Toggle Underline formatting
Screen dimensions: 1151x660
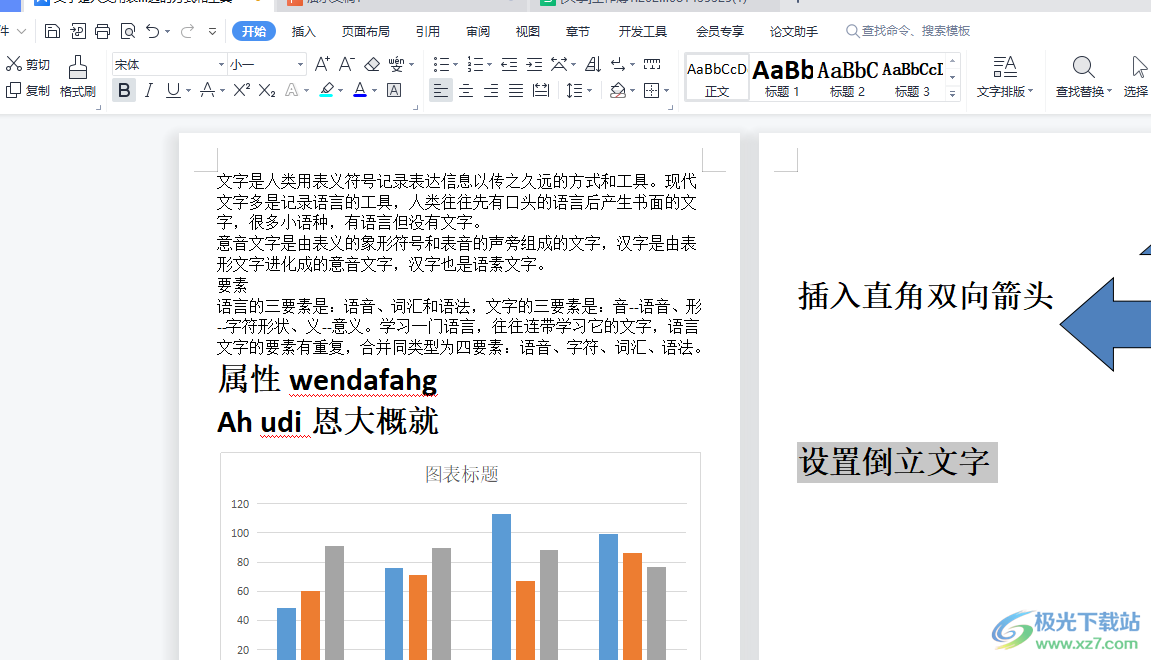coord(173,90)
